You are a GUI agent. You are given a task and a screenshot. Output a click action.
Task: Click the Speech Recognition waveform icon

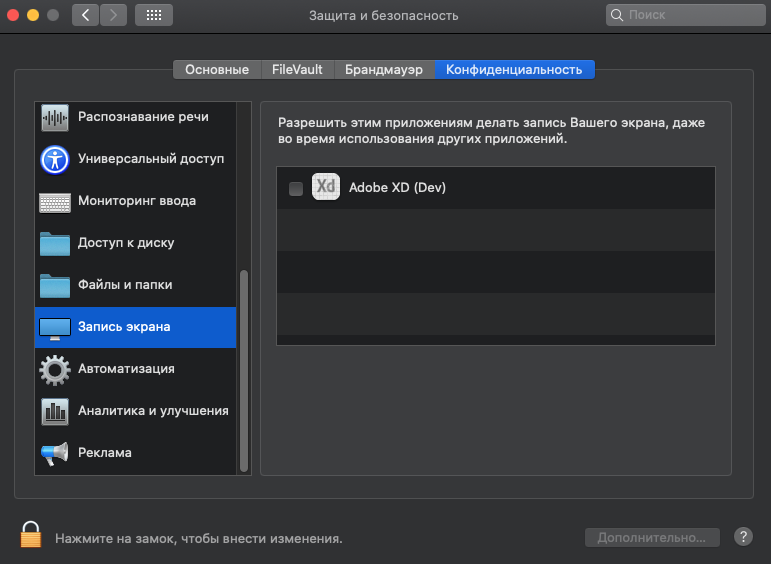tap(54, 117)
